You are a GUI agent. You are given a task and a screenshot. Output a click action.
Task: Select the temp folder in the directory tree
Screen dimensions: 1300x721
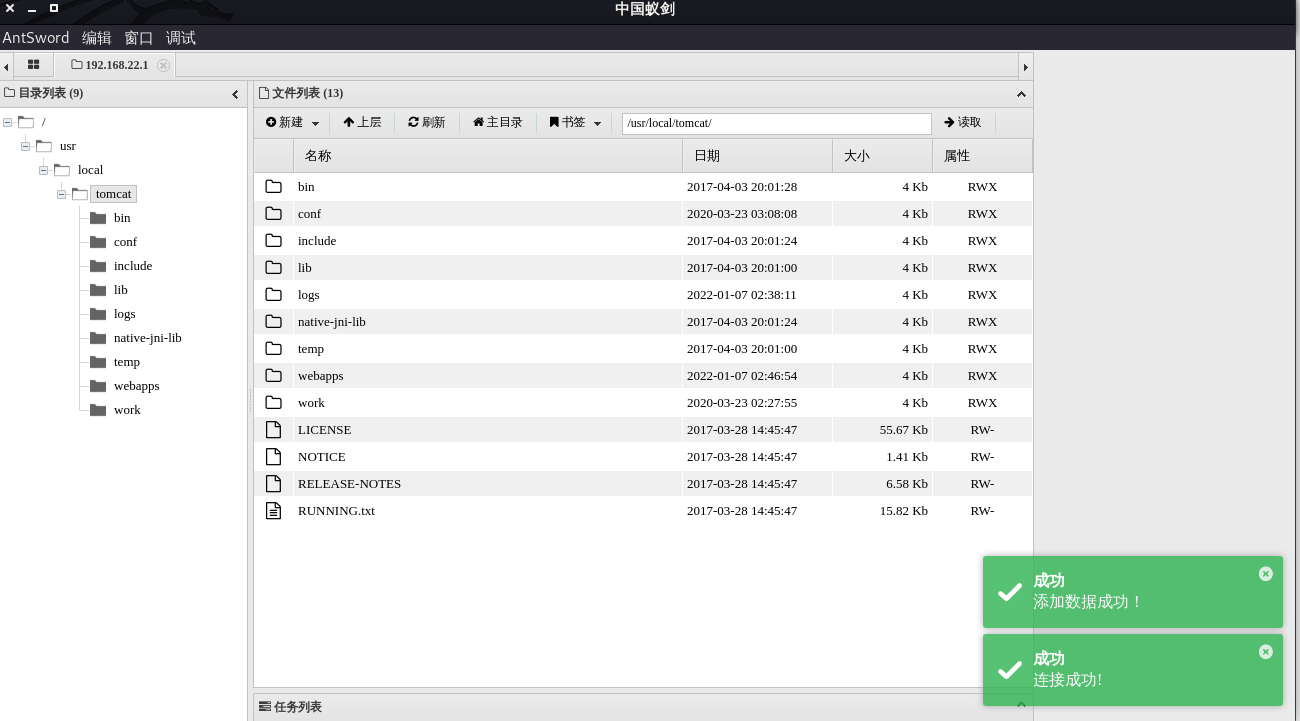pyautogui.click(x=127, y=362)
